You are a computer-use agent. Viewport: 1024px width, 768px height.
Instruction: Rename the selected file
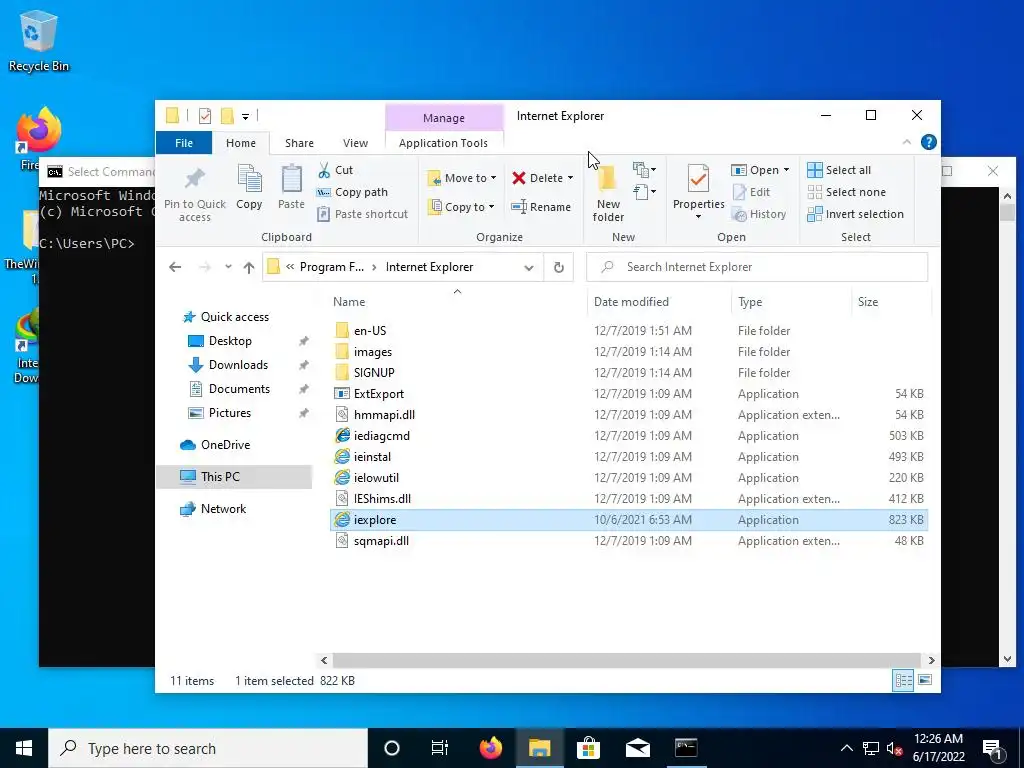click(541, 207)
